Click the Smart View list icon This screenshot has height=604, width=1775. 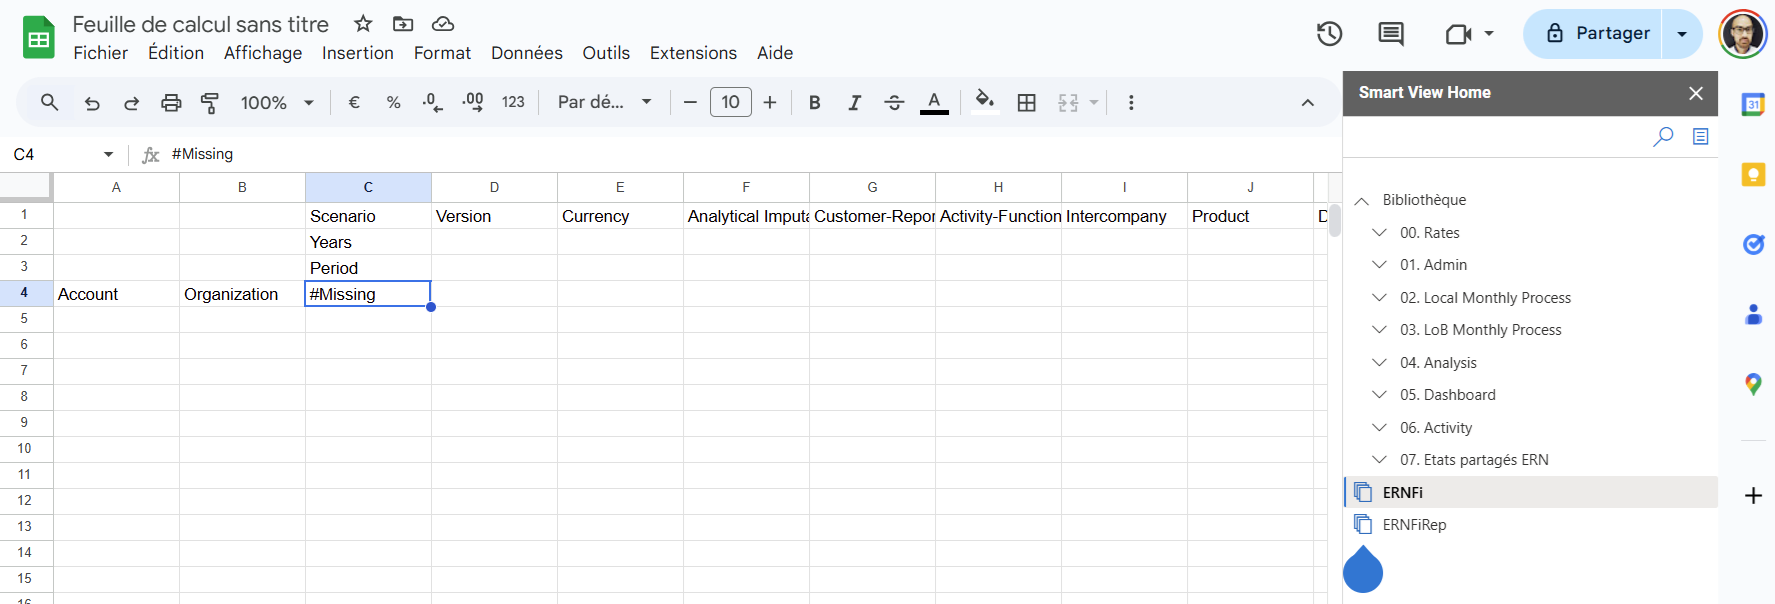(x=1701, y=136)
